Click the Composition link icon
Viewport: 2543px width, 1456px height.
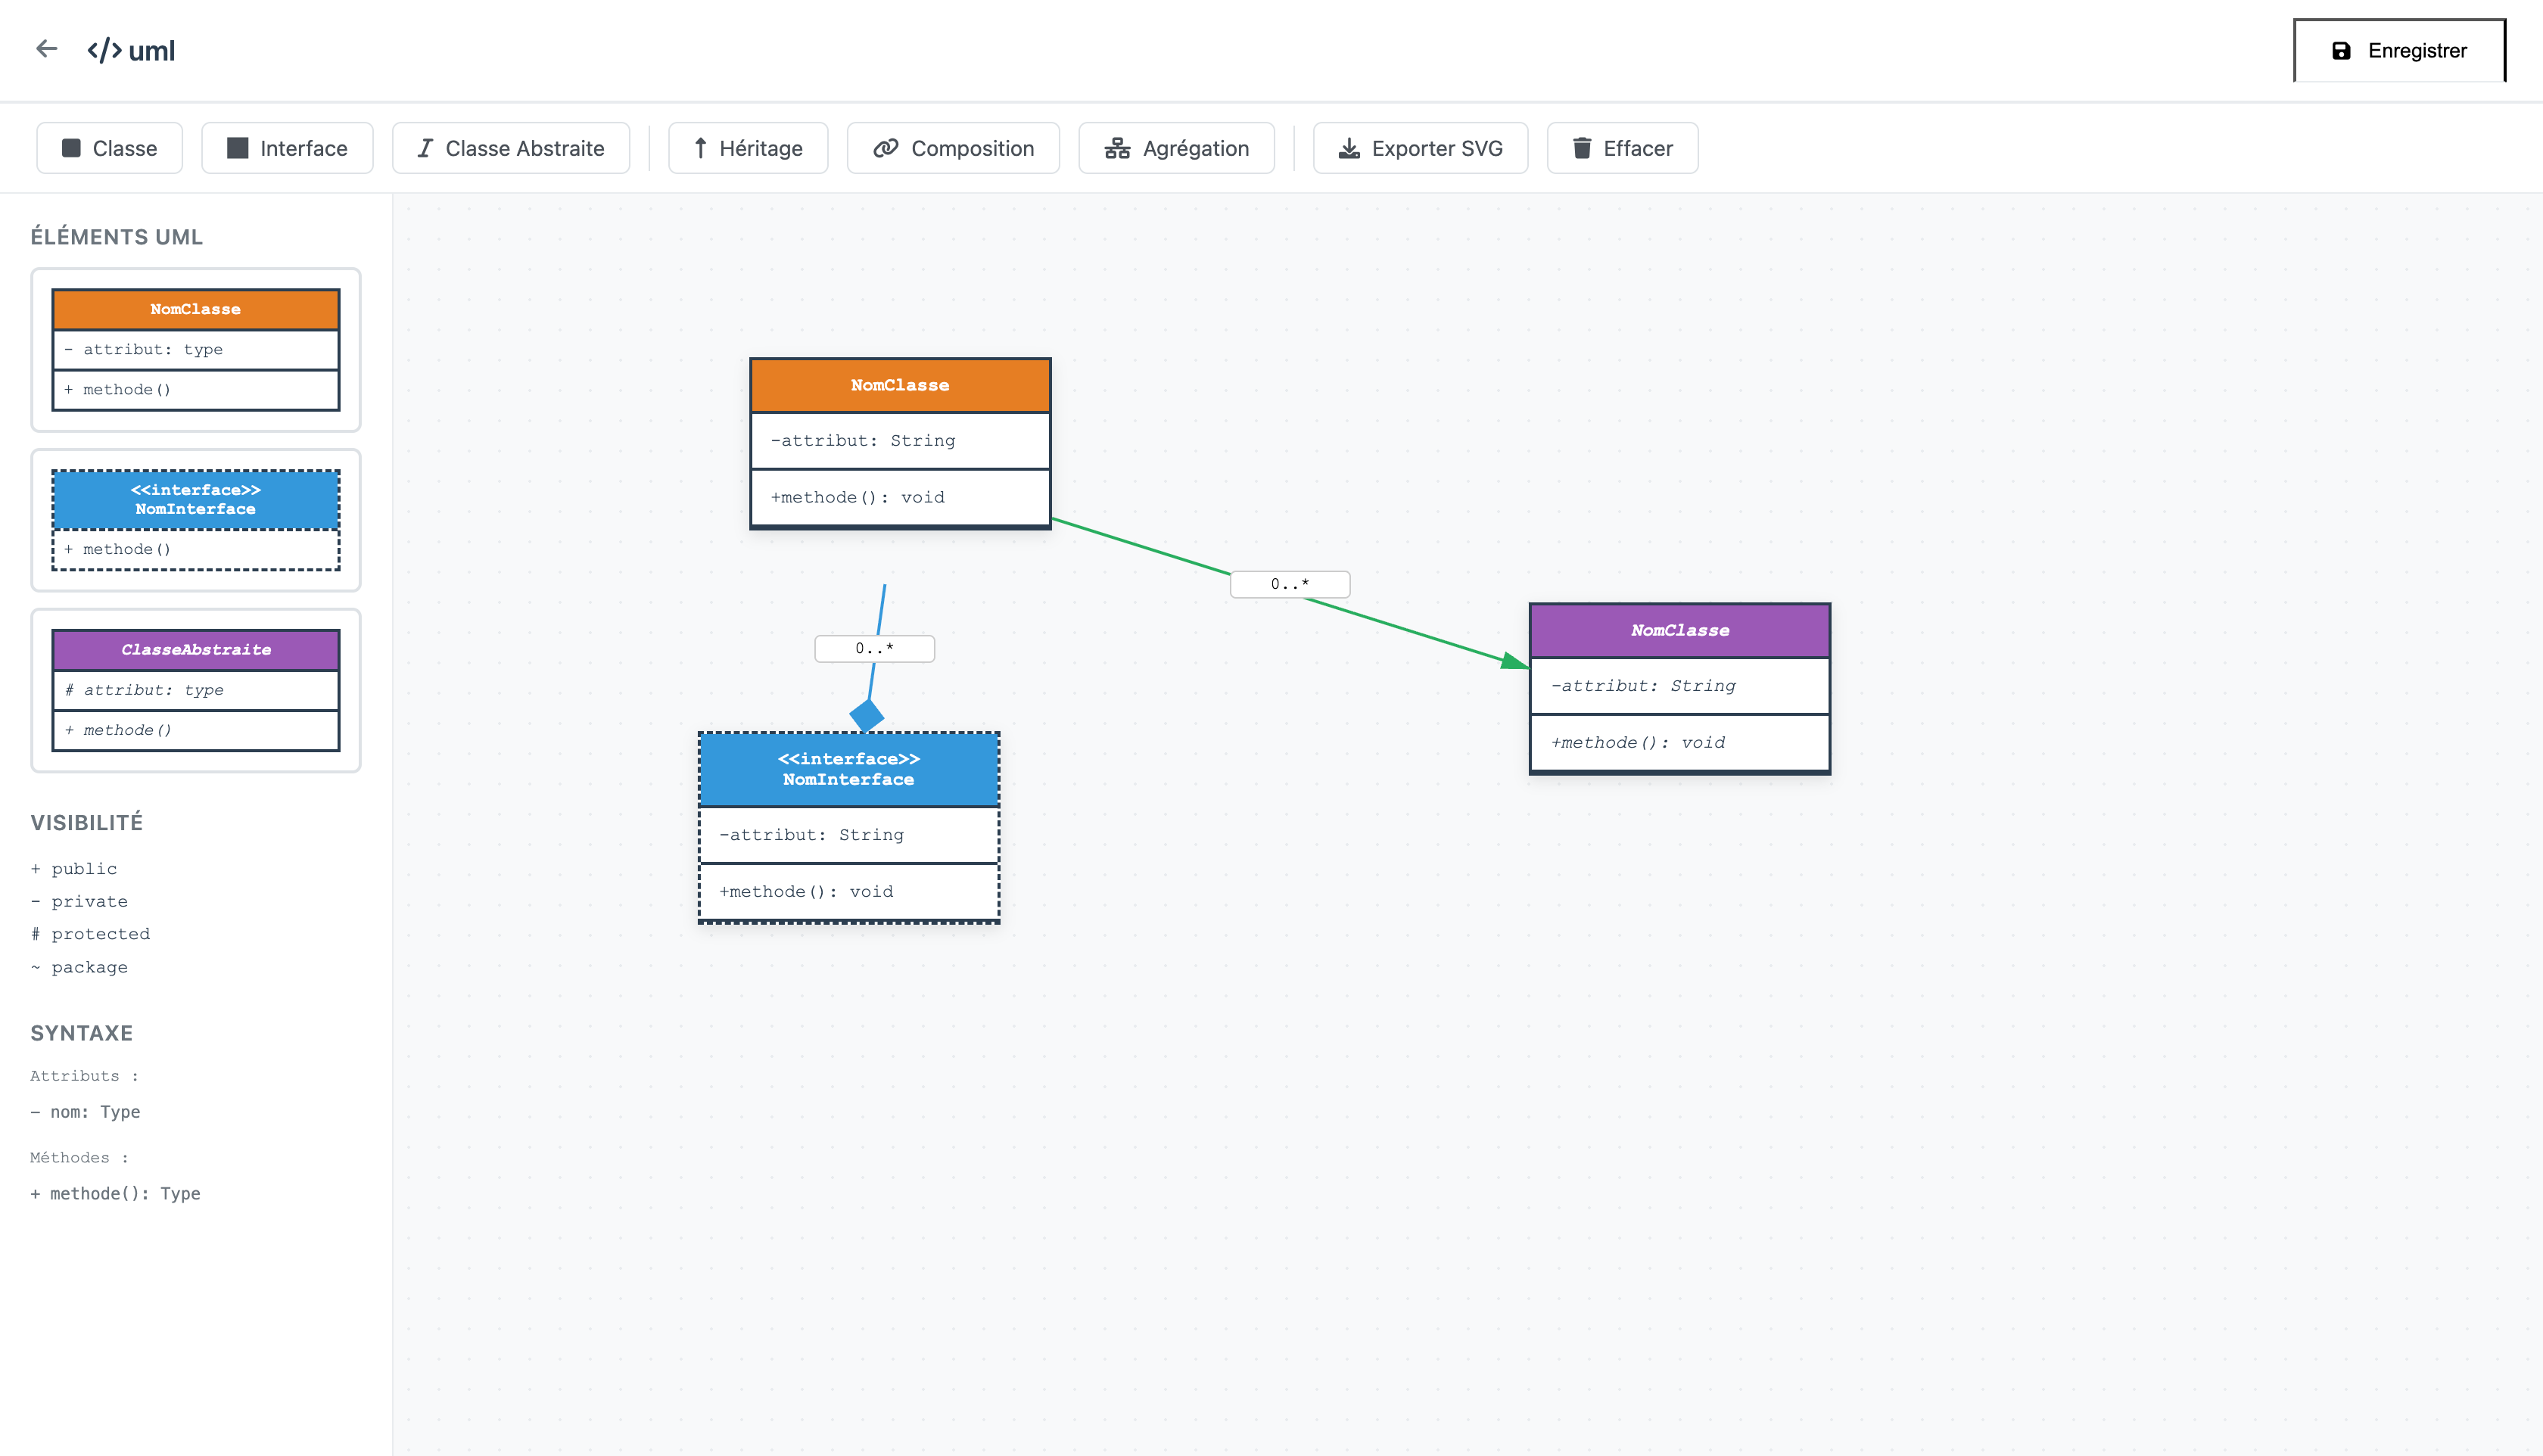point(885,148)
